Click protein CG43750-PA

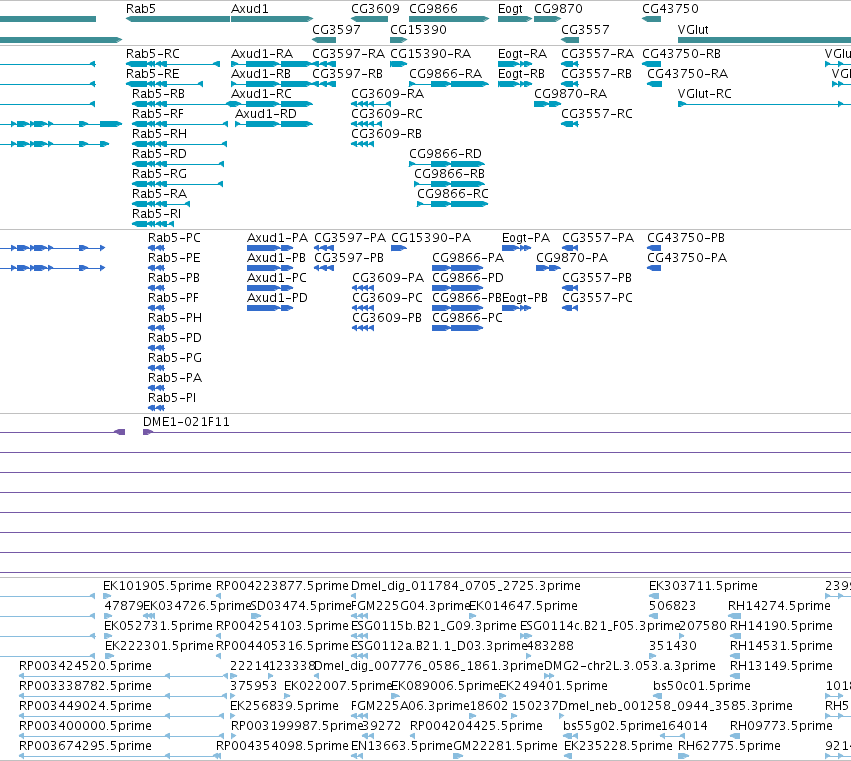click(687, 258)
